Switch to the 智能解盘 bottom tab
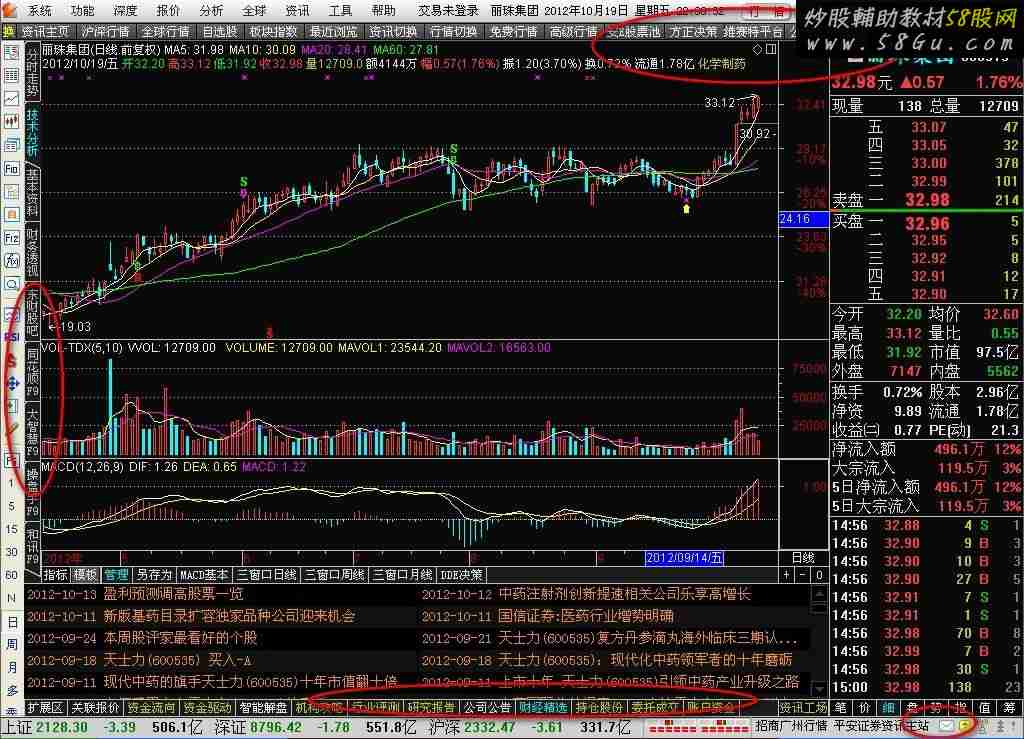This screenshot has height=739, width=1024. [263, 708]
